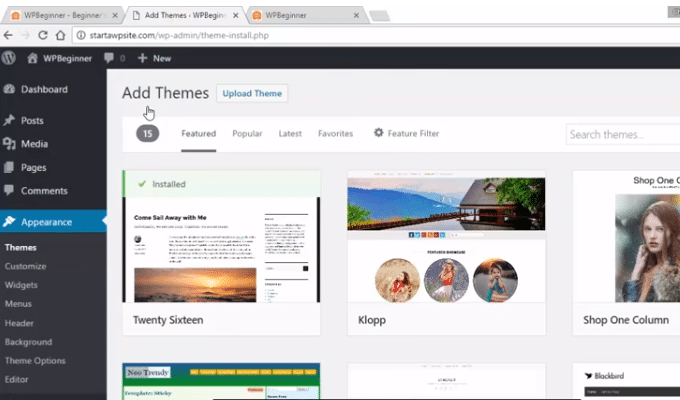Click the Search themes input field
The height and width of the screenshot is (400, 680).
point(622,134)
